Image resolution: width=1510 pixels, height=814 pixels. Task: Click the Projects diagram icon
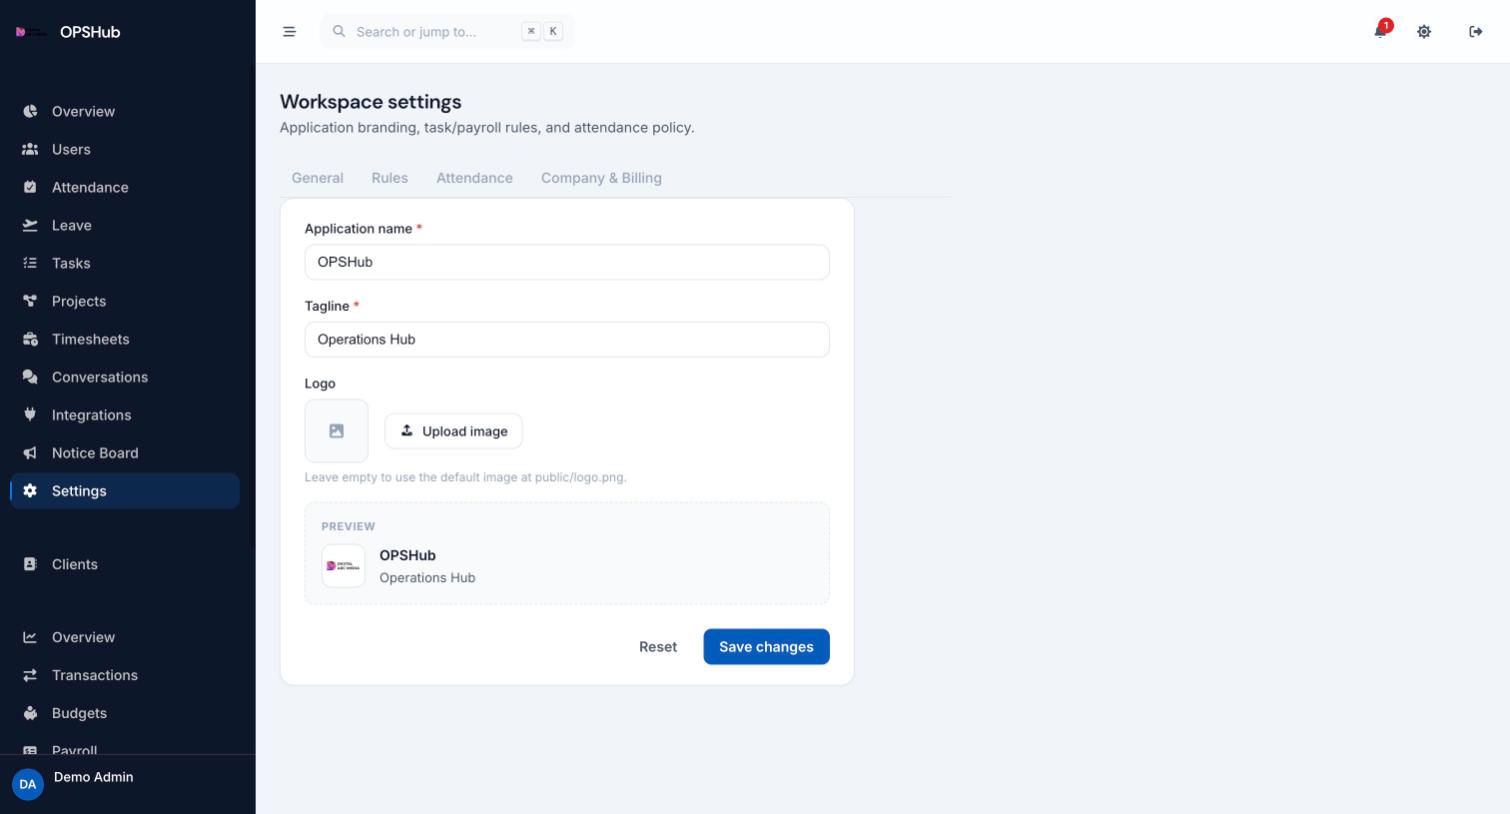coord(30,301)
